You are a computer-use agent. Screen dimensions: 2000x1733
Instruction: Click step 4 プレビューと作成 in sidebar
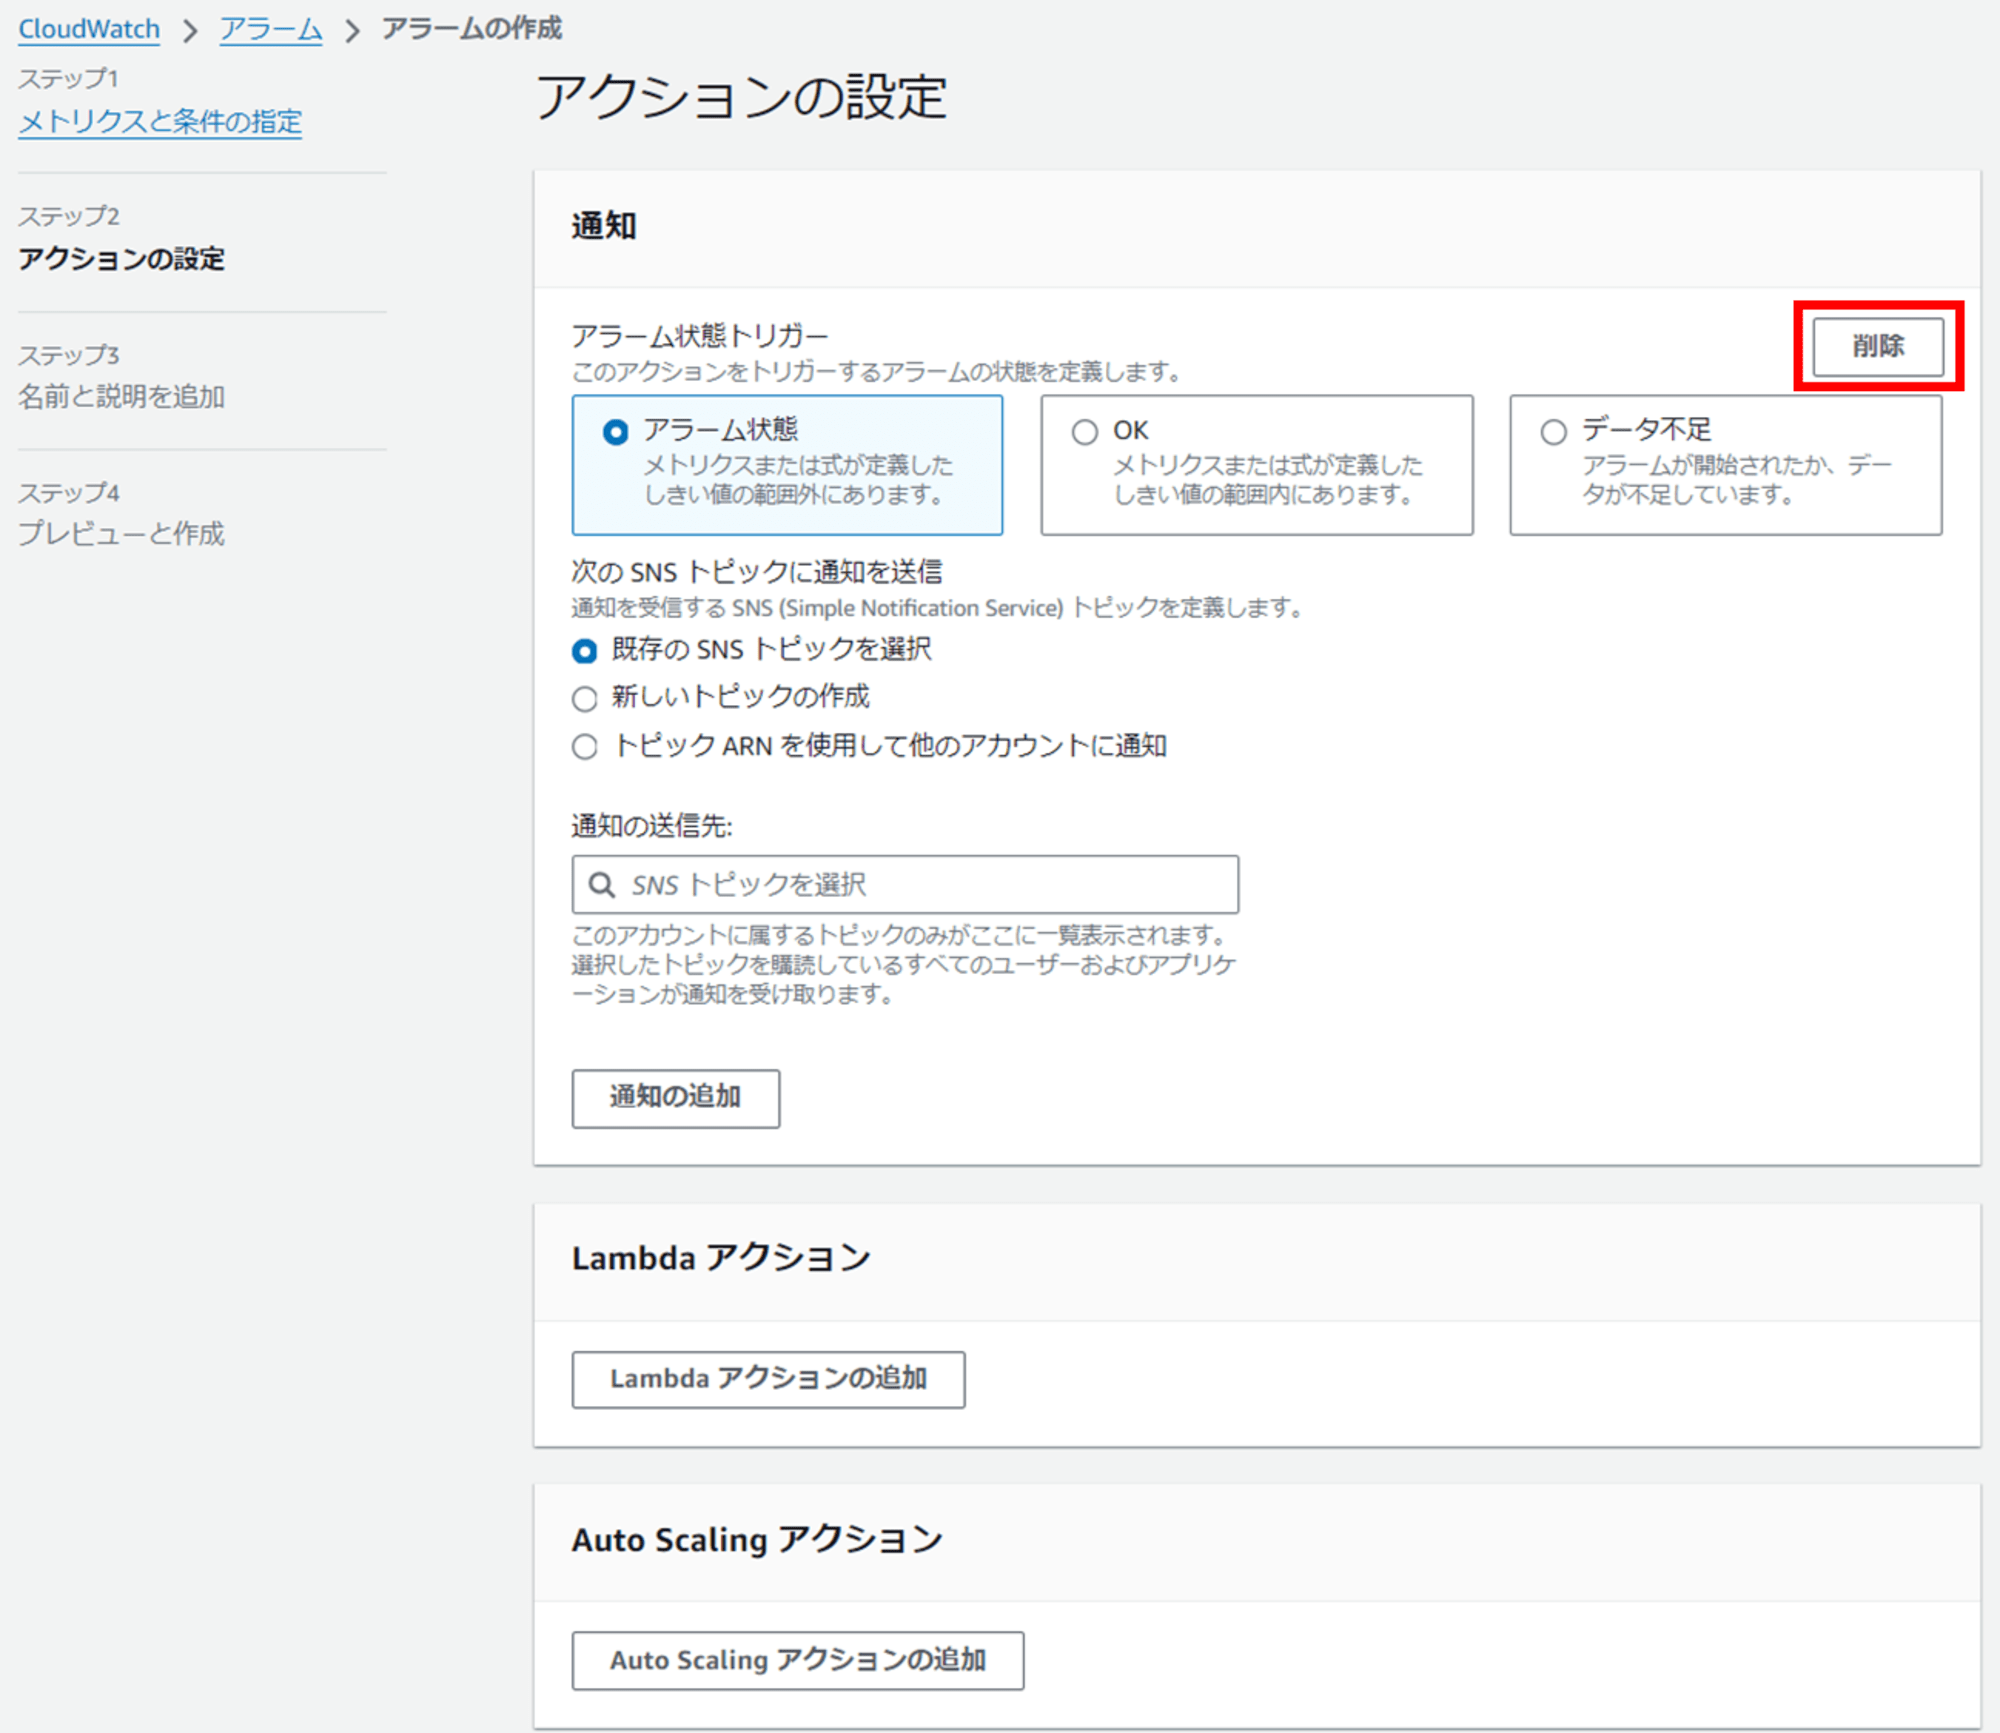pos(121,533)
